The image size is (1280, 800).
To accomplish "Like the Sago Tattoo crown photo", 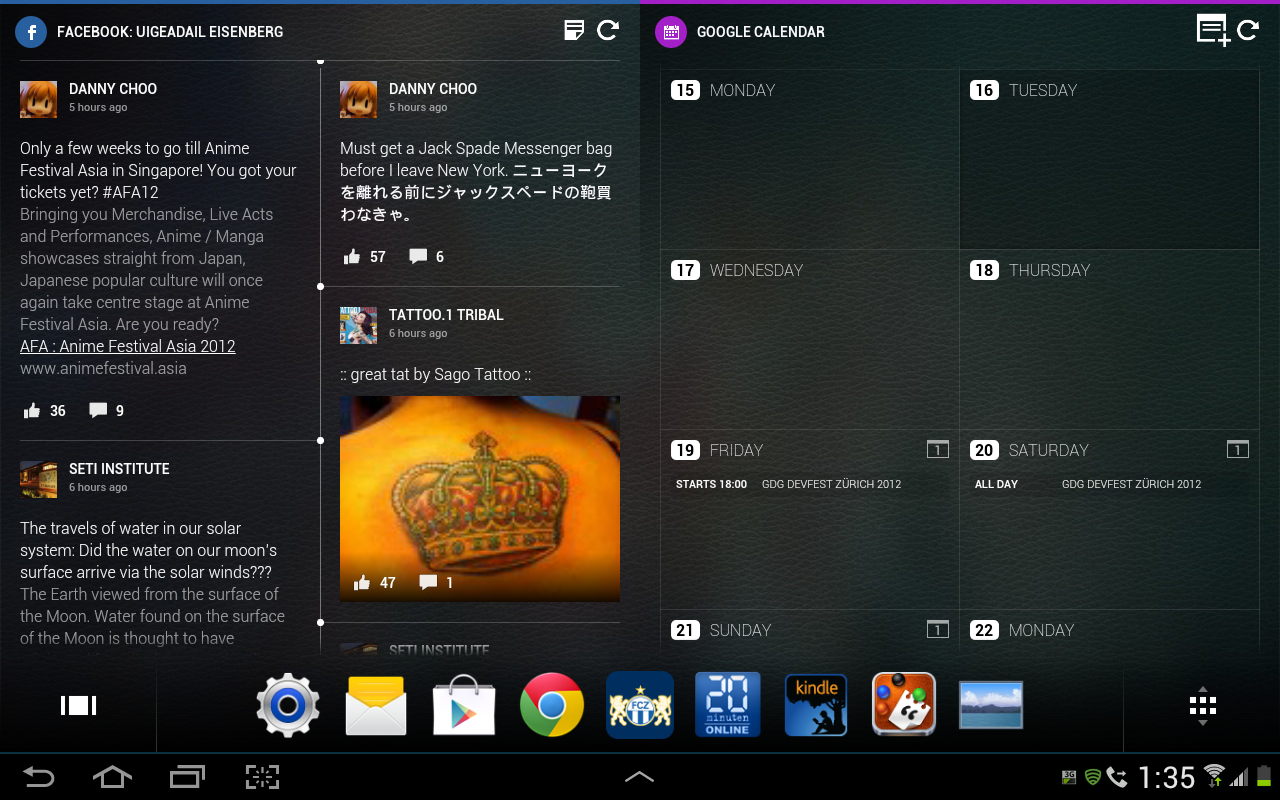I will [362, 582].
